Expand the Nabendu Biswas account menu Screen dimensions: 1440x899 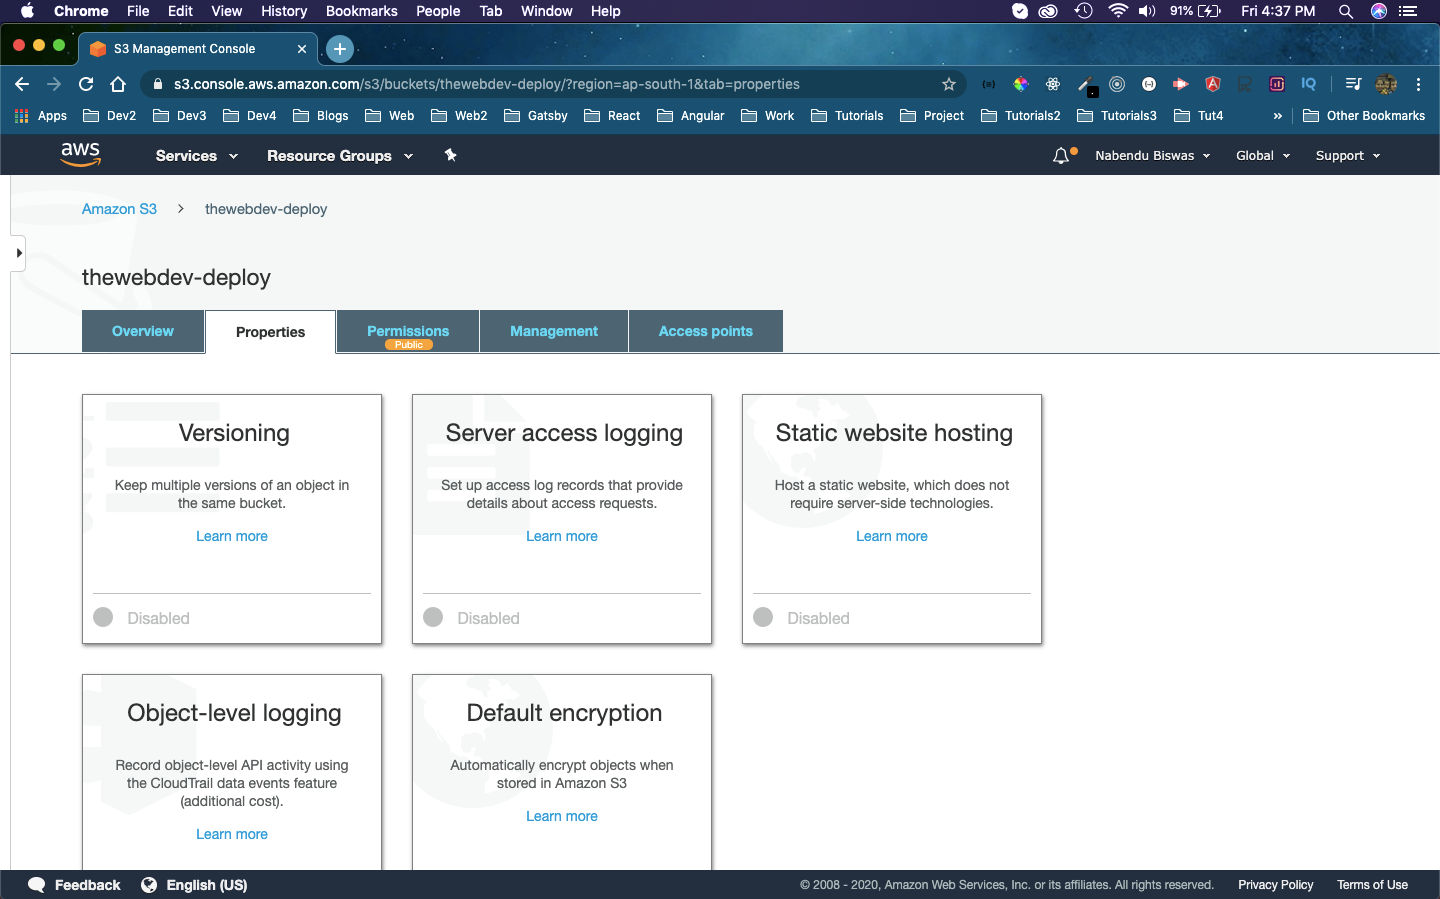(1153, 155)
